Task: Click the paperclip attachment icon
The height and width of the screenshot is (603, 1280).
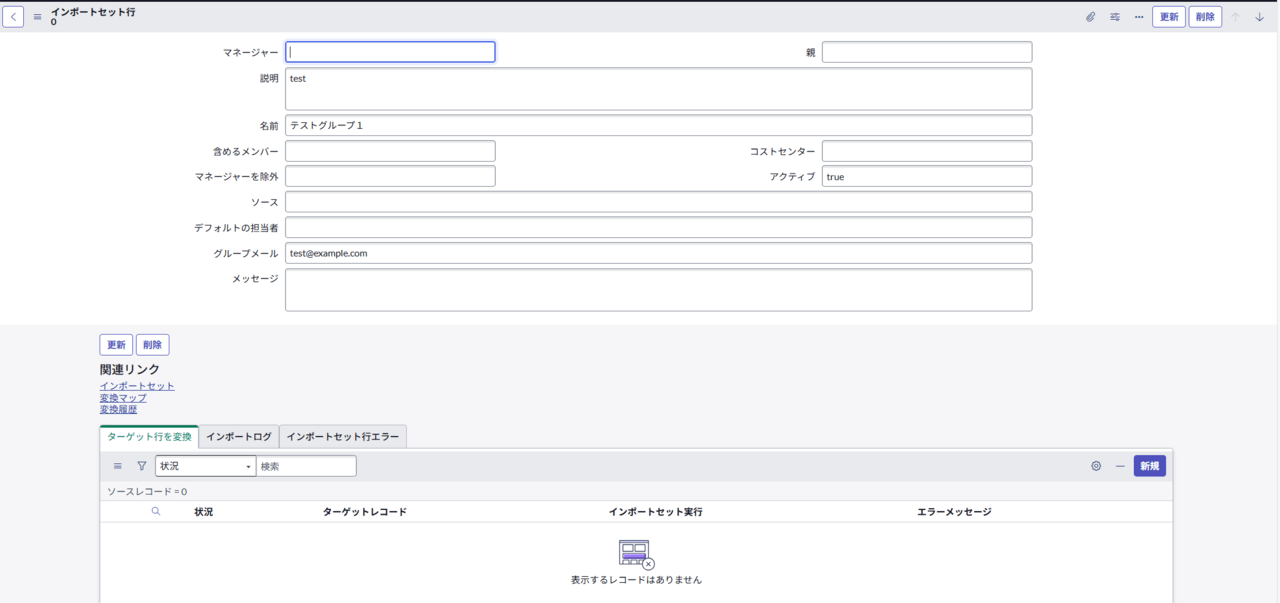Action: 1090,17
